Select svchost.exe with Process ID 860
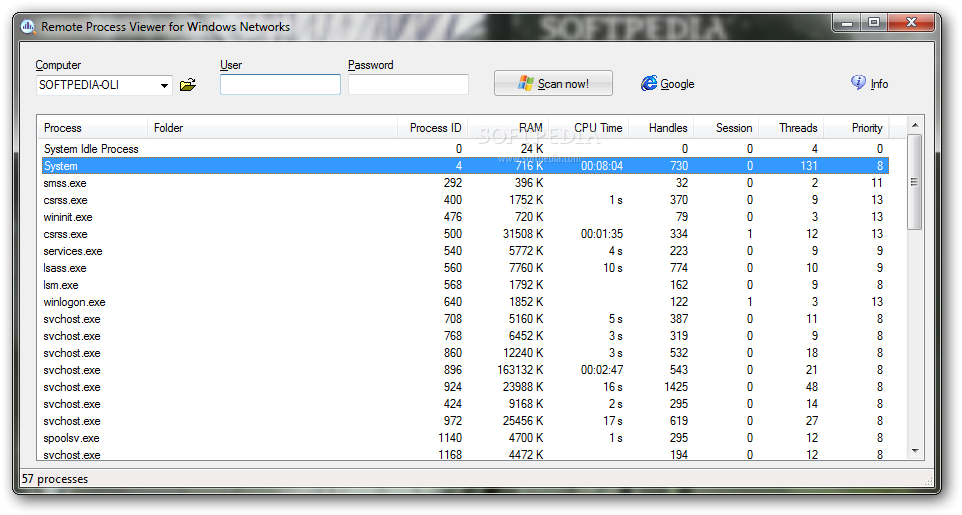This screenshot has height=515, width=962. pos(465,353)
